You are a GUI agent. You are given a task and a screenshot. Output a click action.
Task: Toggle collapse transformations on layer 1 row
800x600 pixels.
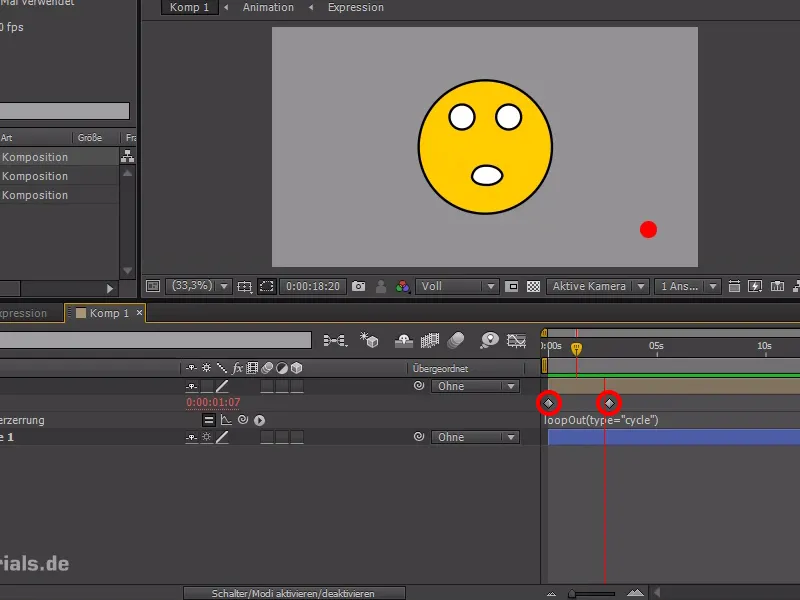(207, 437)
